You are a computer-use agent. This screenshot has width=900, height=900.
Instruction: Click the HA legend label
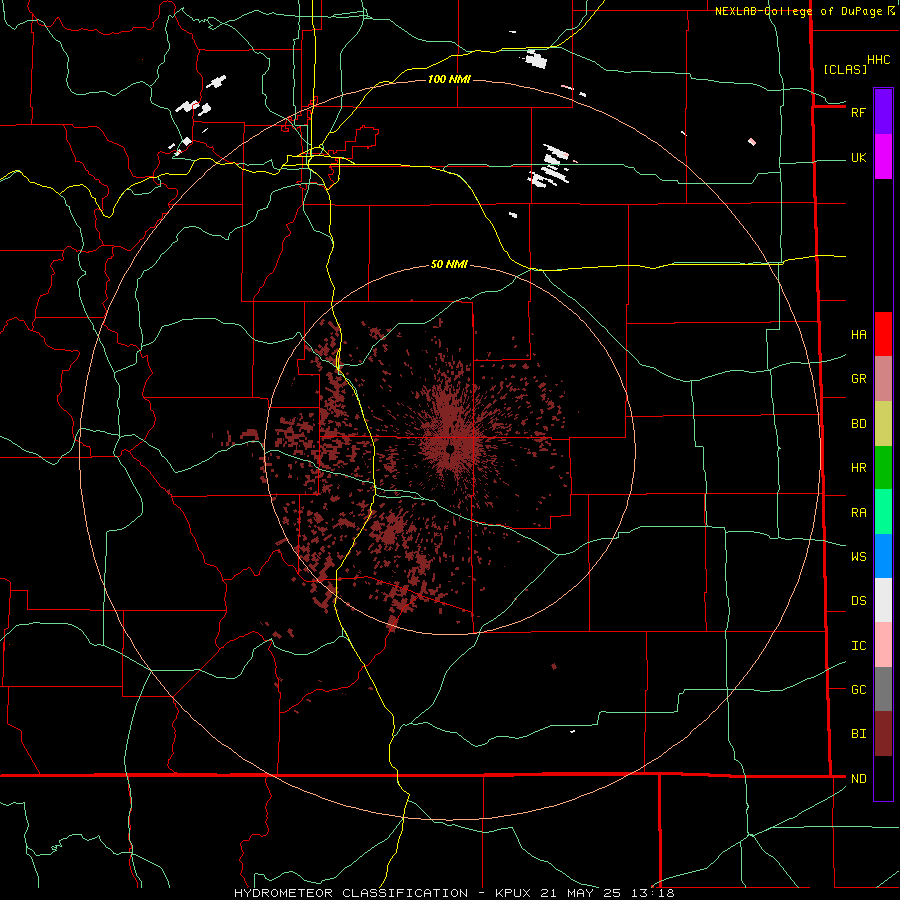coord(858,335)
